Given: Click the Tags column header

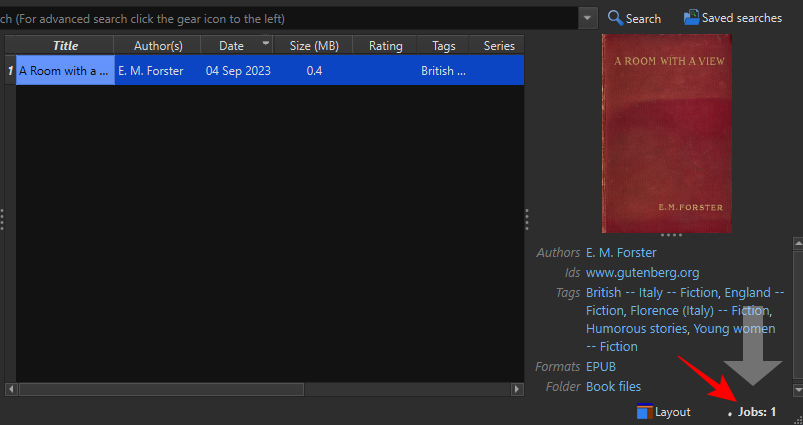Looking at the screenshot, I should pyautogui.click(x=443, y=46).
